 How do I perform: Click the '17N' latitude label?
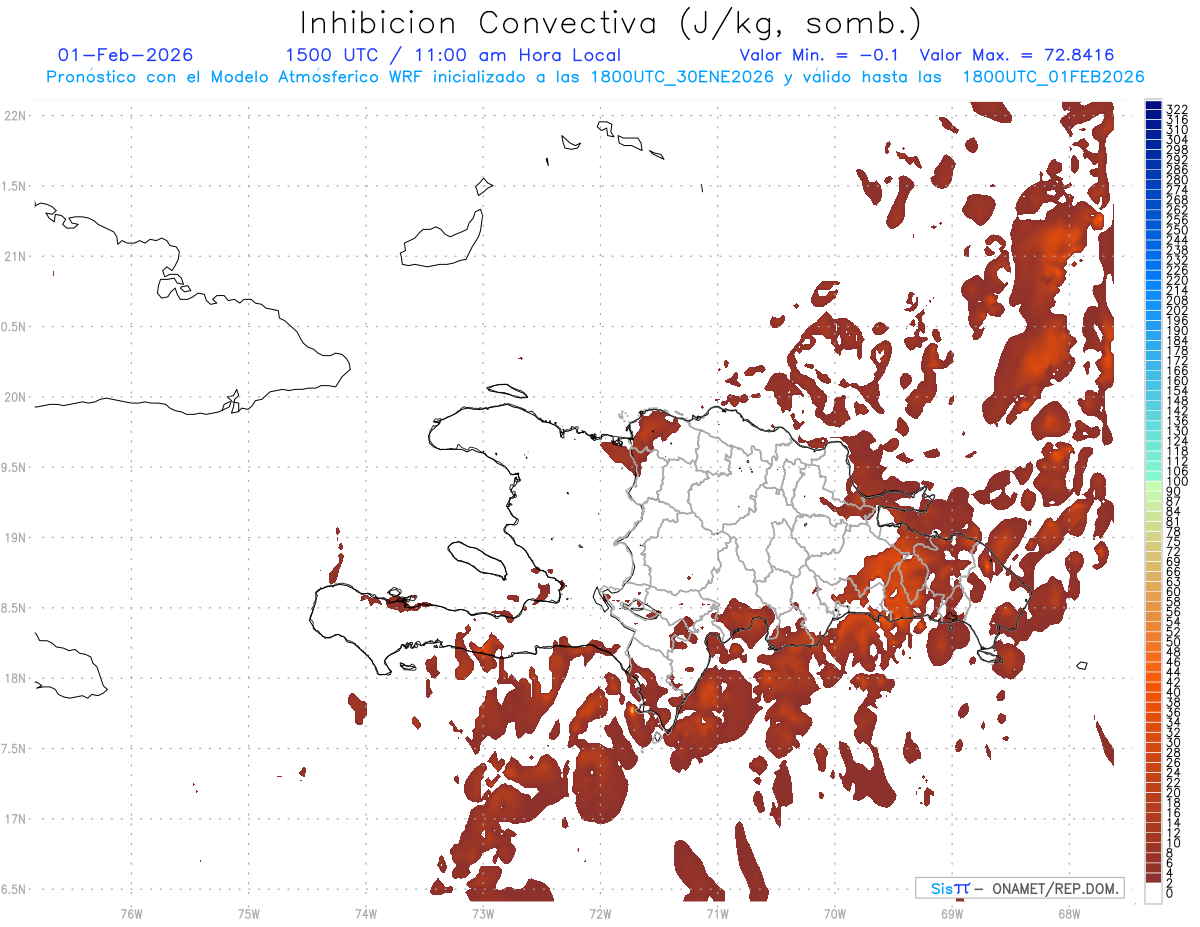[x=14, y=819]
